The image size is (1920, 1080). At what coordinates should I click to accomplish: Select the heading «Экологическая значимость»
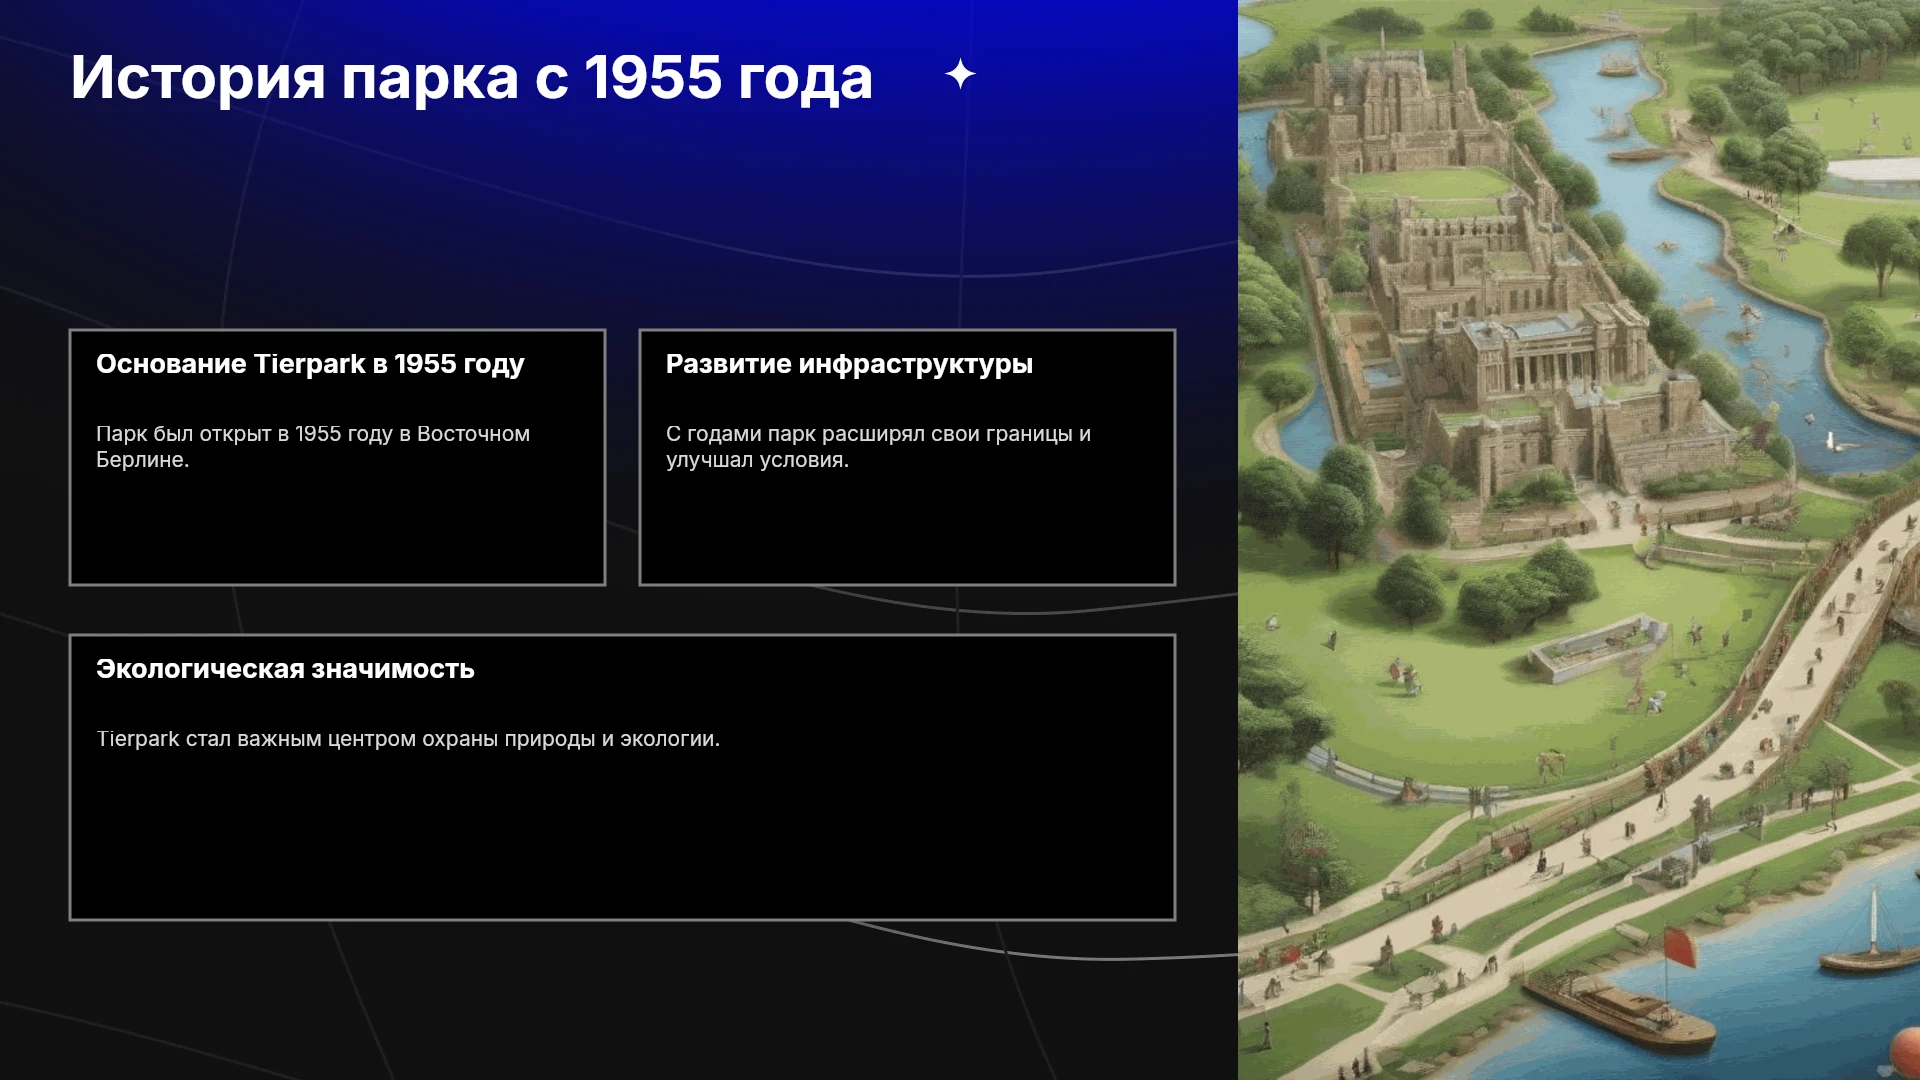[x=285, y=669]
